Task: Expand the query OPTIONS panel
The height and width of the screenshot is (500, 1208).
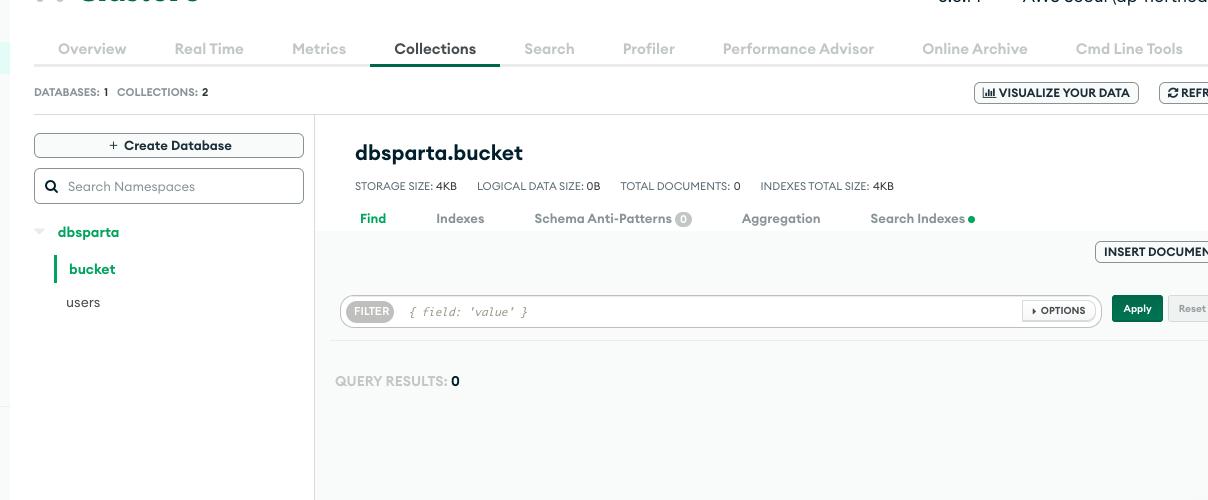Action: pyautogui.click(x=1058, y=311)
